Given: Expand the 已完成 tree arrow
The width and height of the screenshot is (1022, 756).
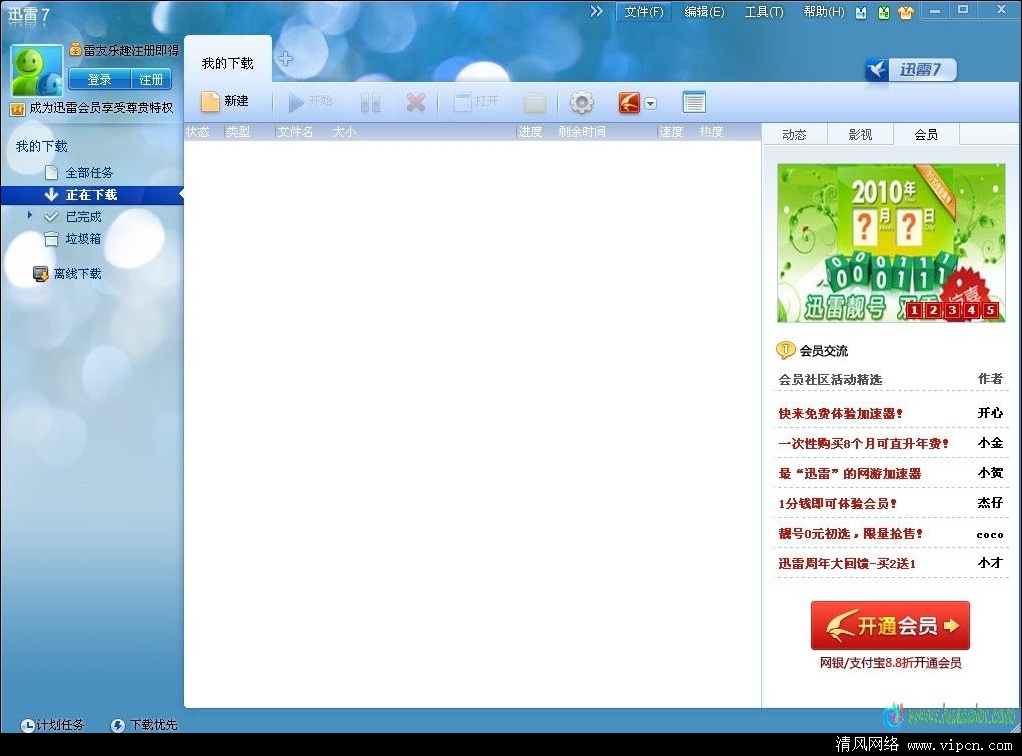Looking at the screenshot, I should 29,215.
